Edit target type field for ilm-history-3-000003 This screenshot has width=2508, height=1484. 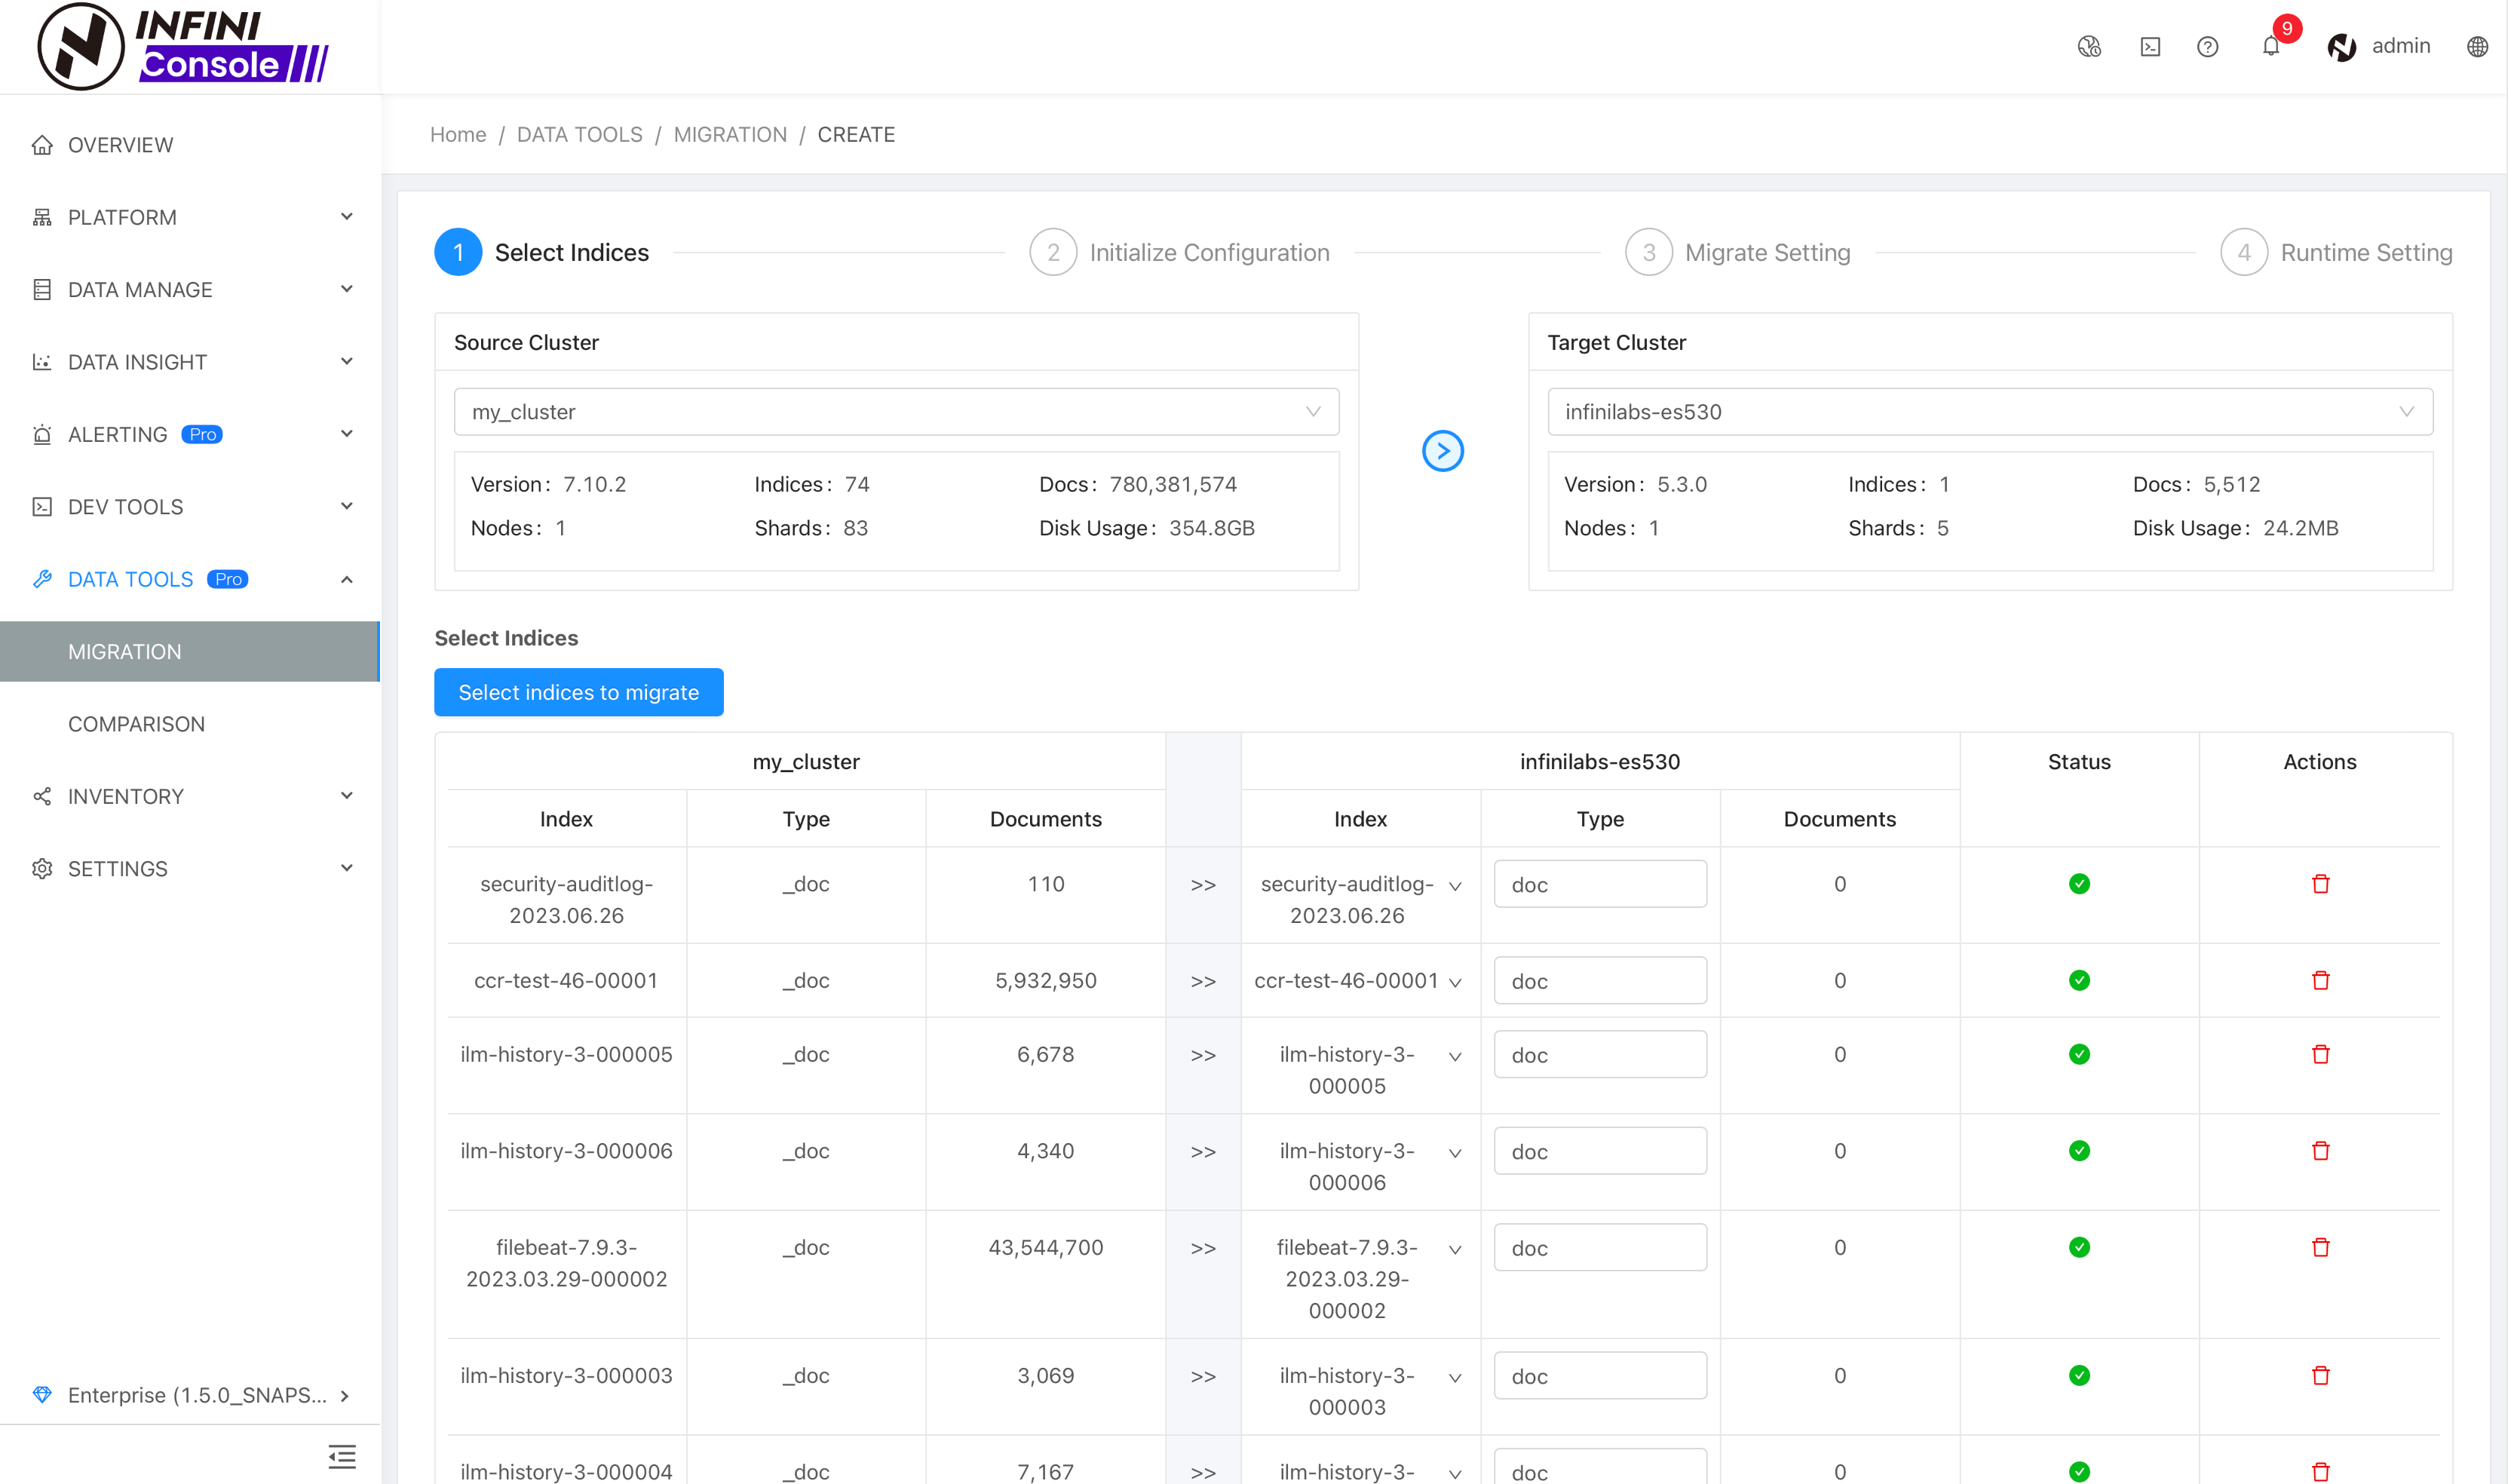(1600, 1375)
